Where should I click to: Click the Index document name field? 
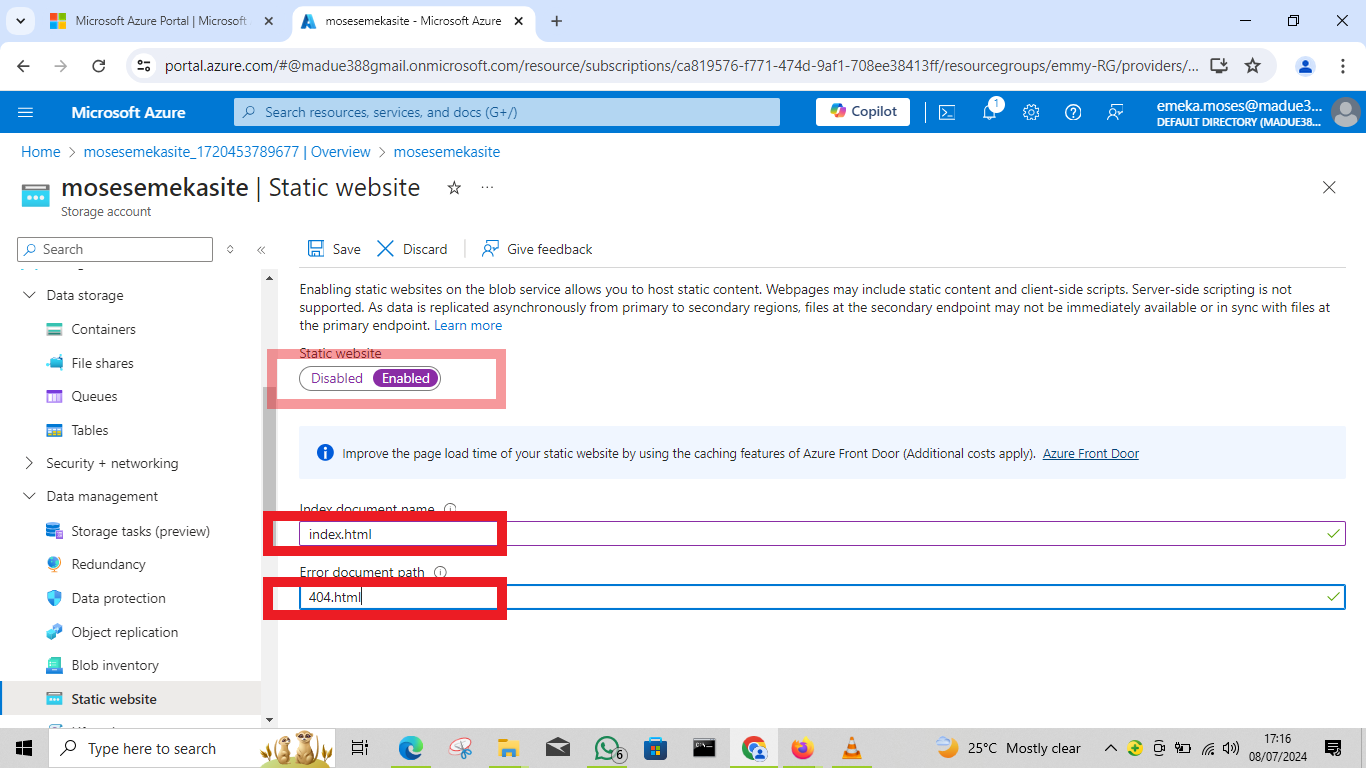click(822, 534)
